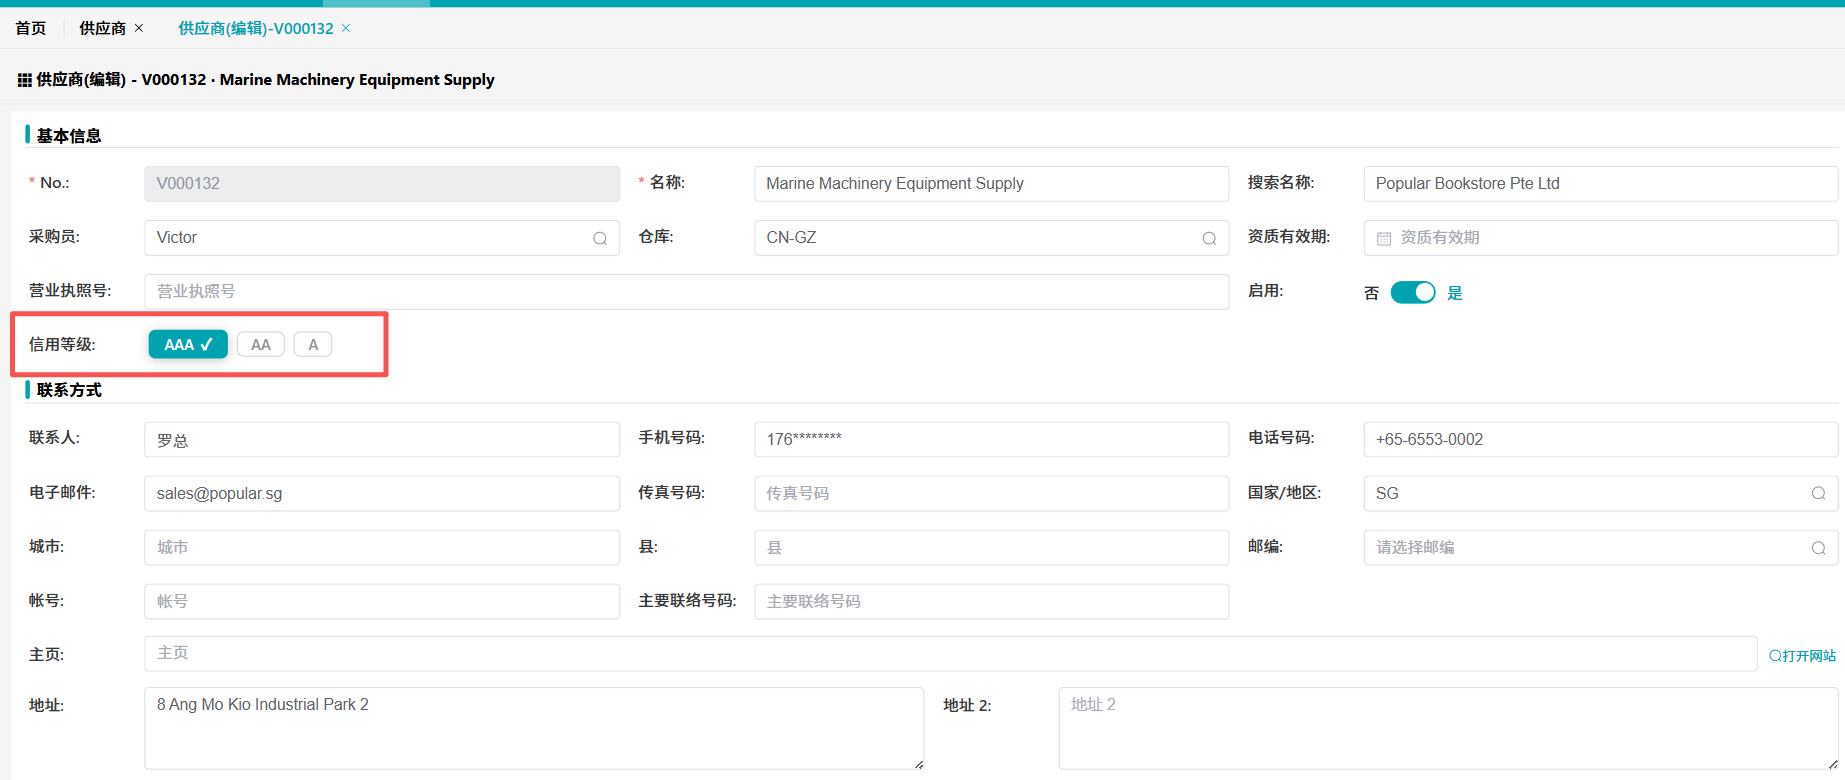Open the 国家/地区 SG selector
Image resolution: width=1845 pixels, height=780 pixels.
click(x=1590, y=493)
